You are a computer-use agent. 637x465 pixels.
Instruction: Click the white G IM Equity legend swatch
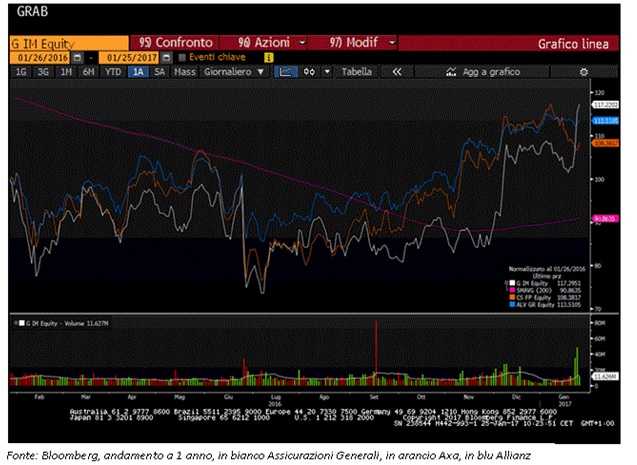513,283
